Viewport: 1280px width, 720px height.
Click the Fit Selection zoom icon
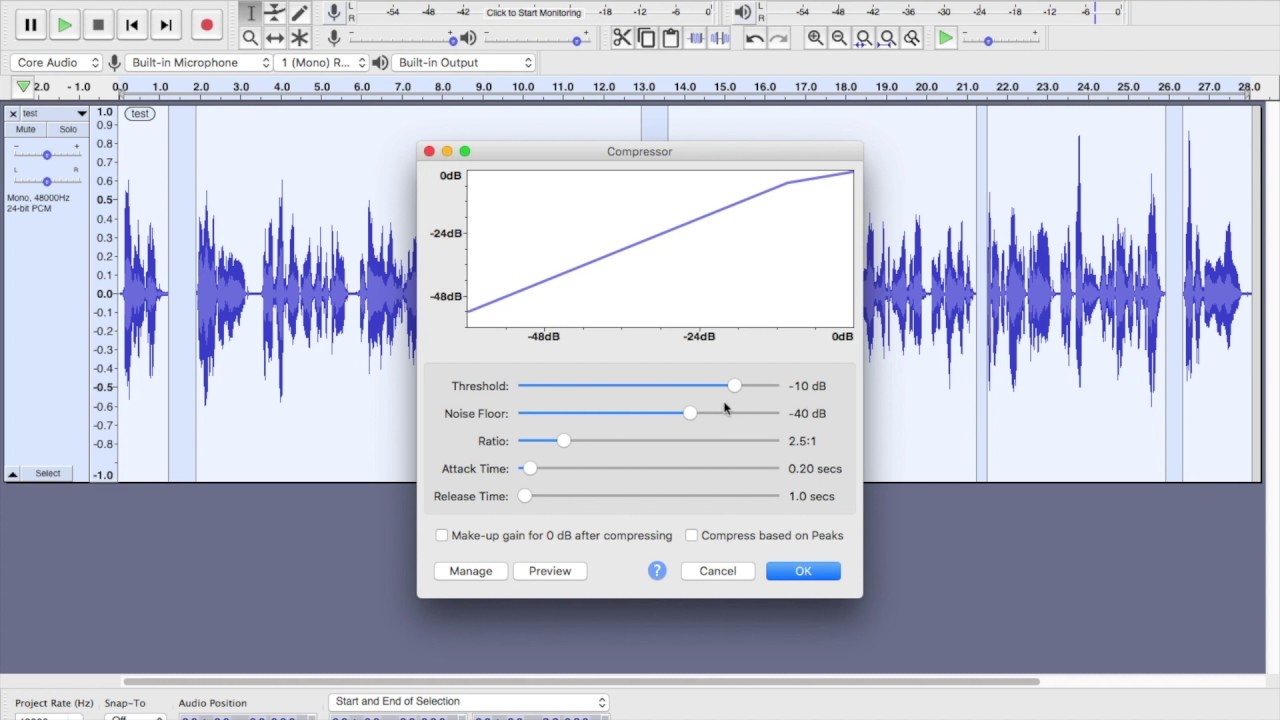click(863, 38)
